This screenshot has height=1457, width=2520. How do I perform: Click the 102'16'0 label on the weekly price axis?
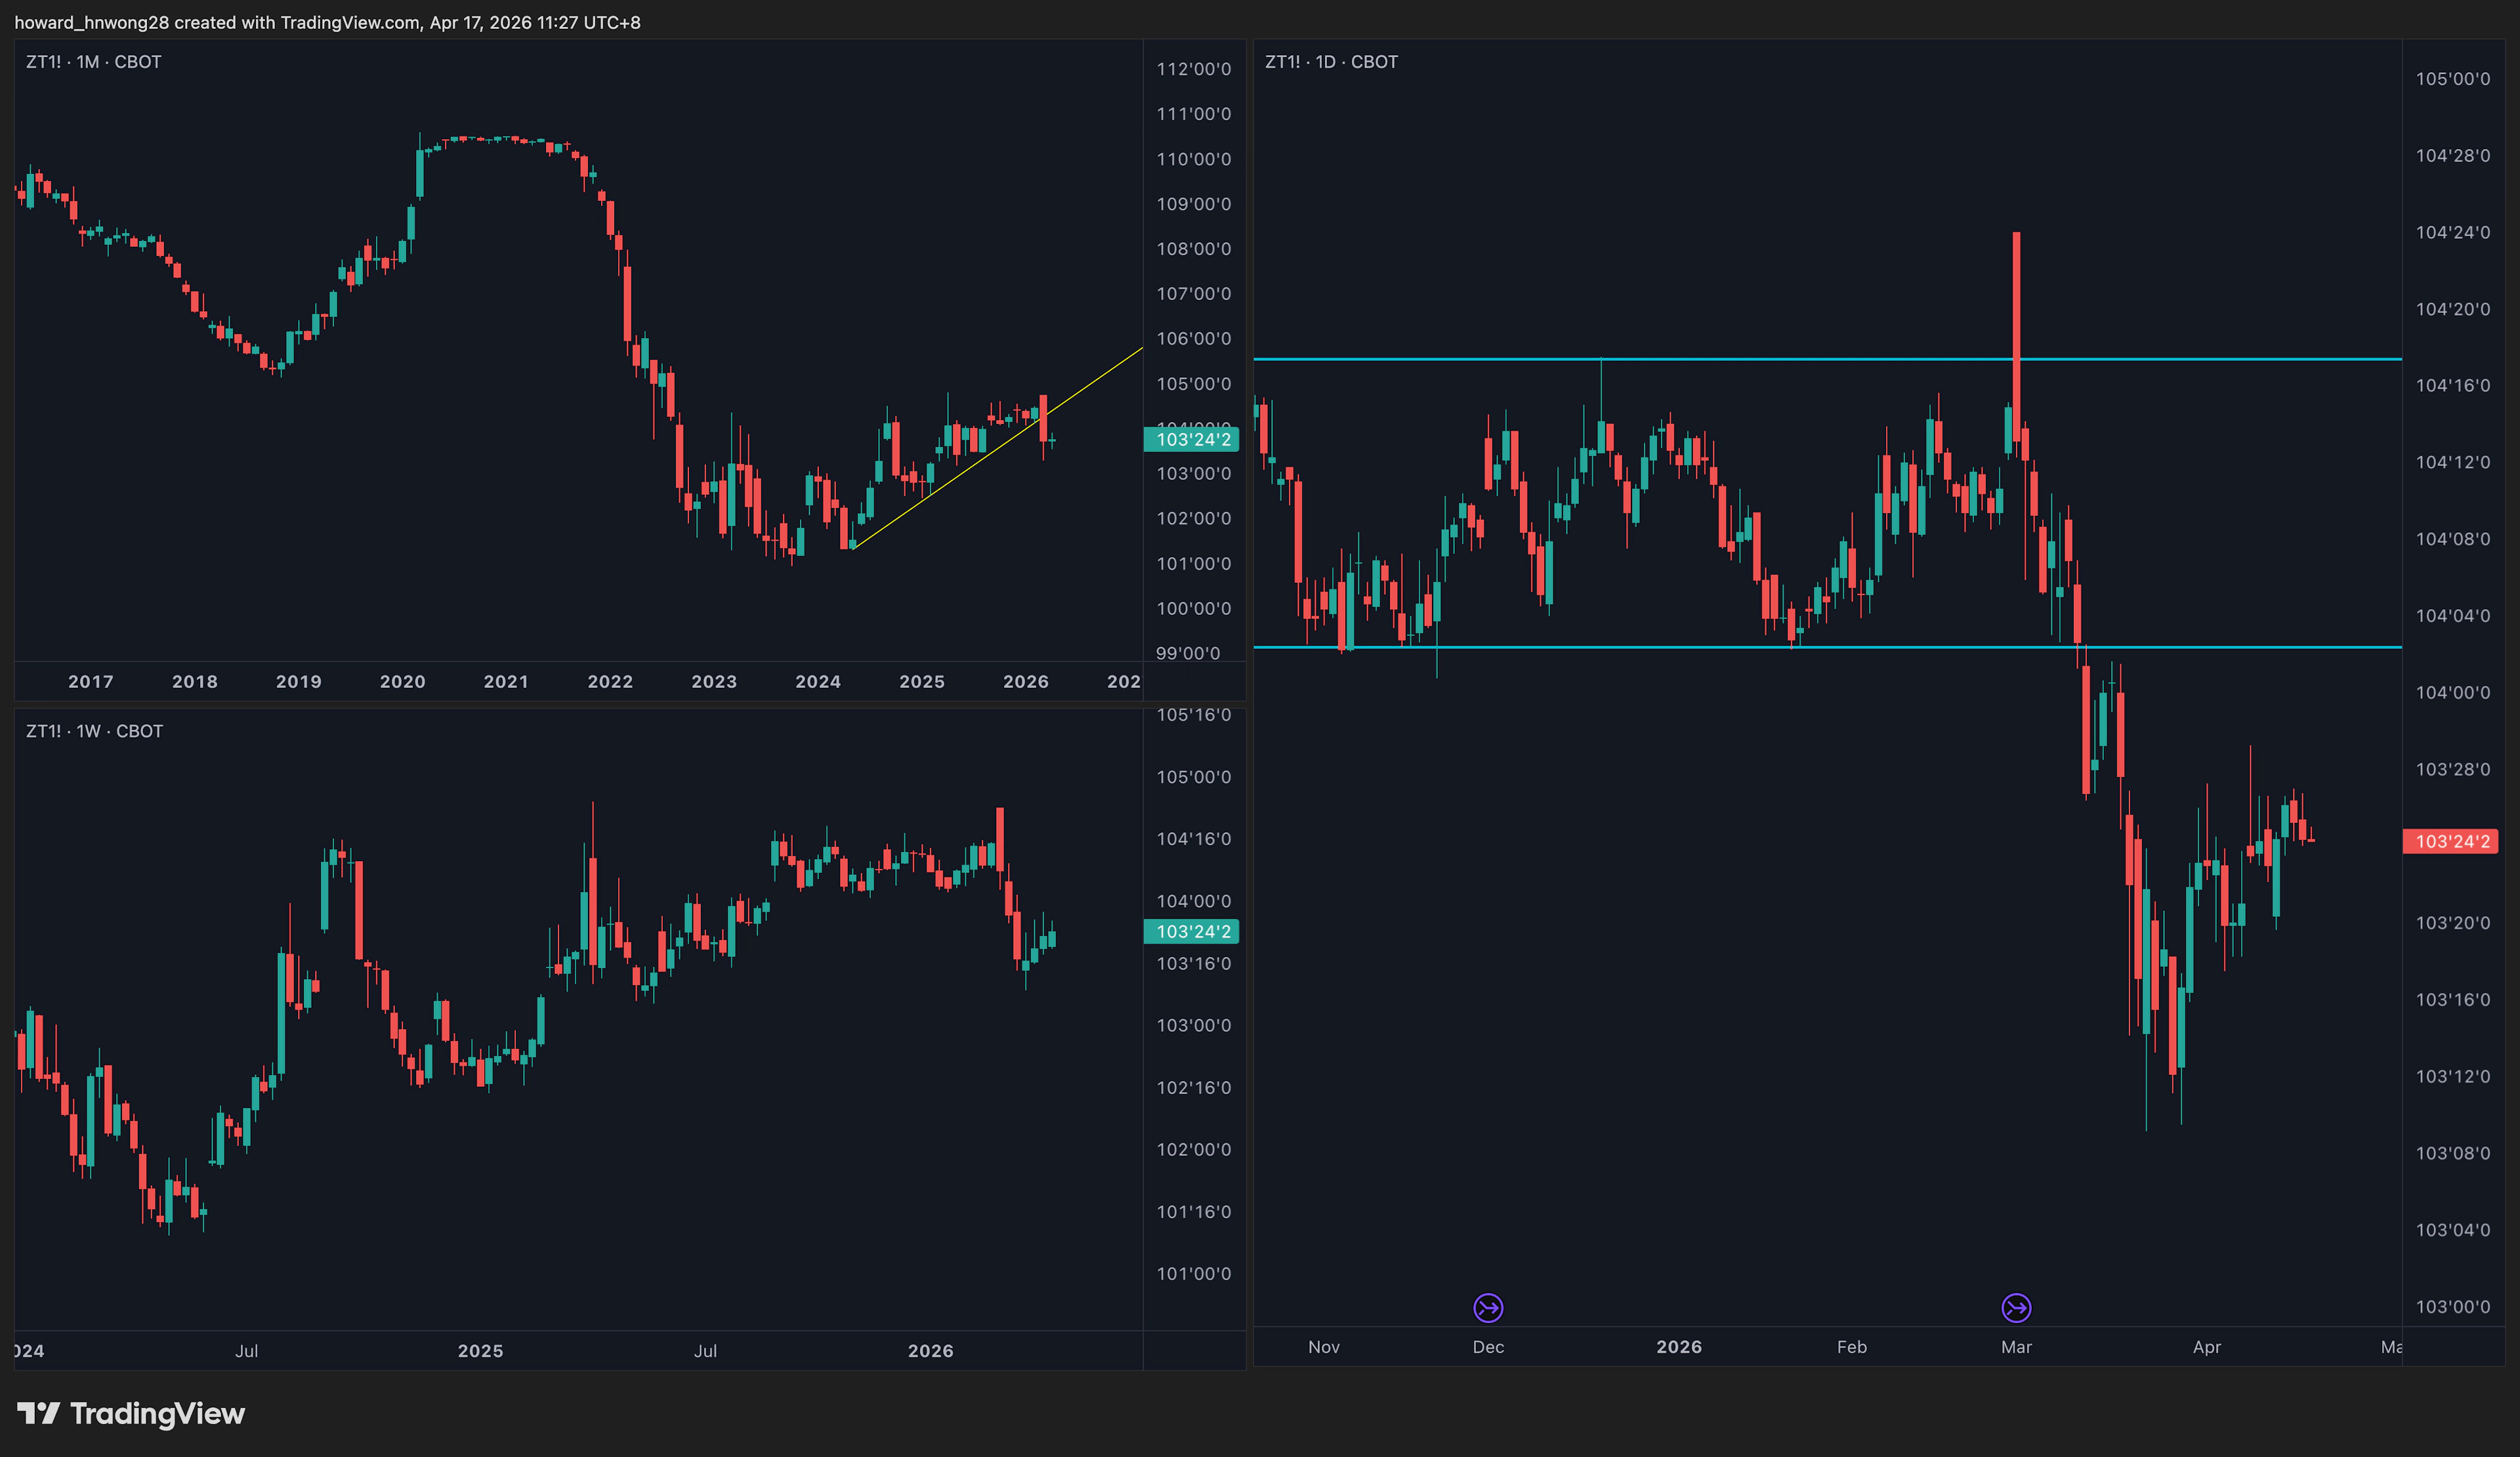(x=1194, y=1087)
